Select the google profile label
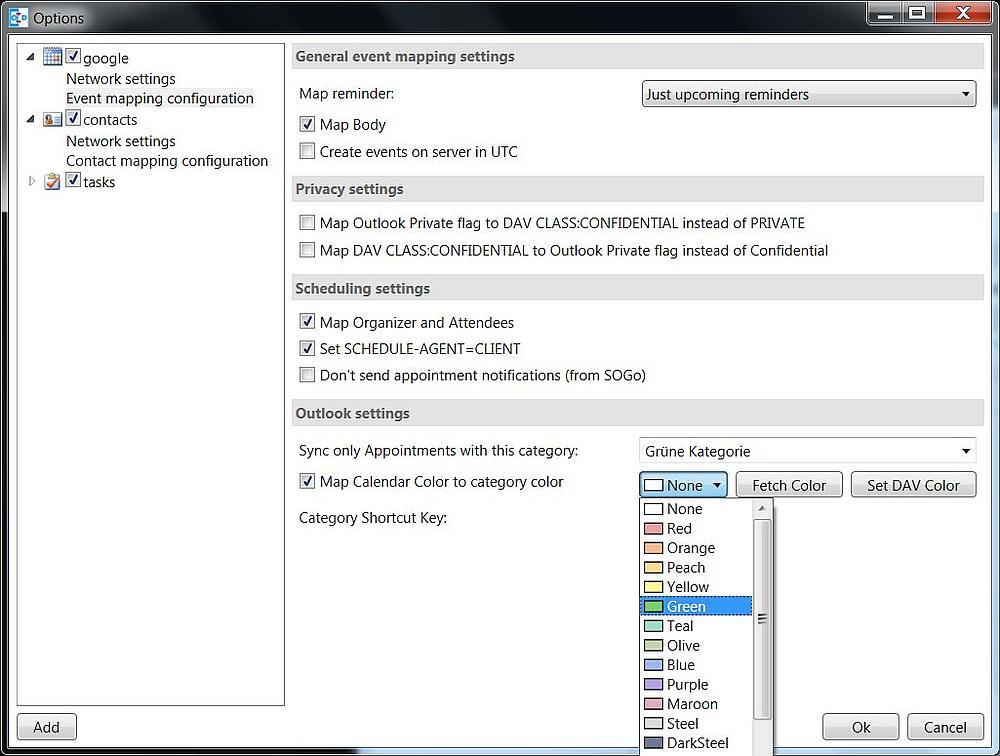The height and width of the screenshot is (756, 1000). click(106, 58)
